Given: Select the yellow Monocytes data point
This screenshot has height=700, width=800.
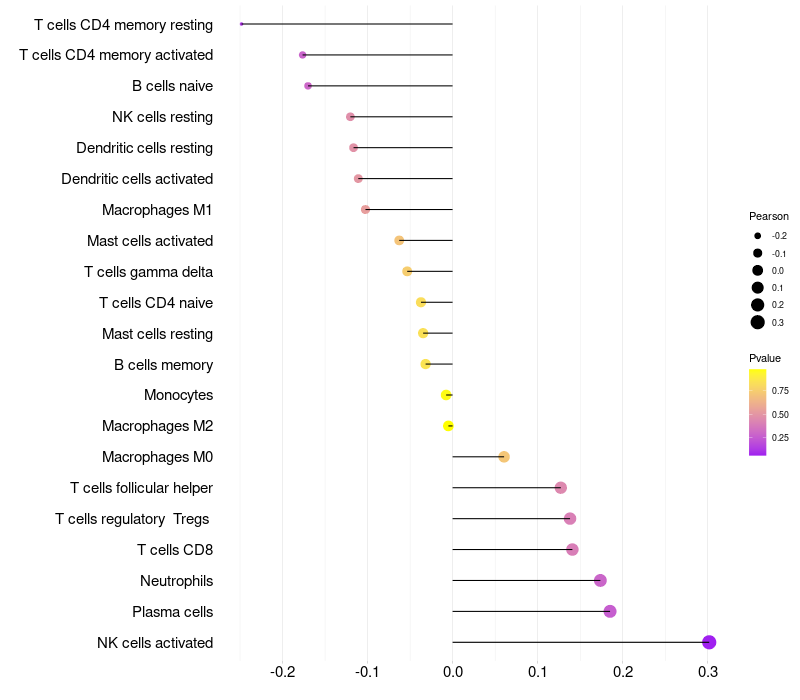Looking at the screenshot, I should coord(446,395).
